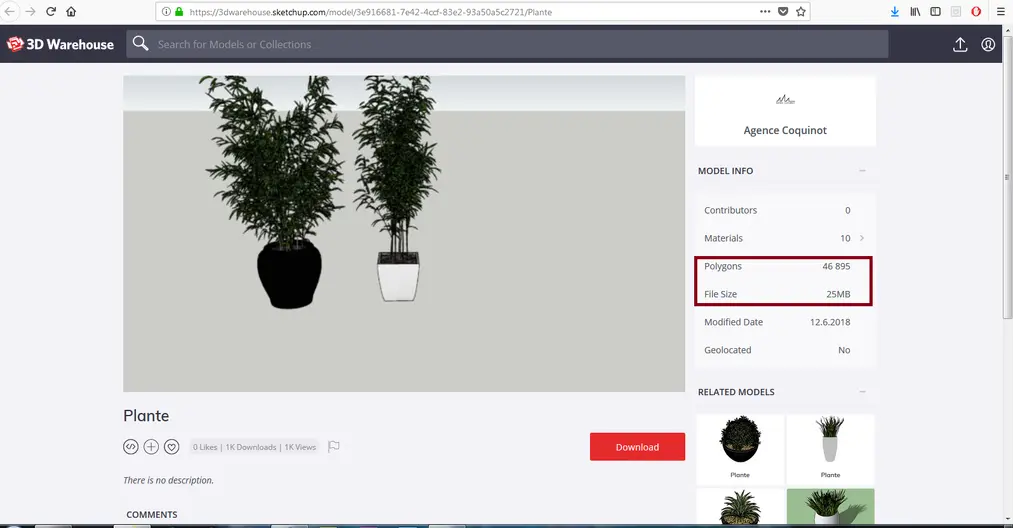
Task: Open the Agence Coquinot author page
Action: tap(785, 130)
